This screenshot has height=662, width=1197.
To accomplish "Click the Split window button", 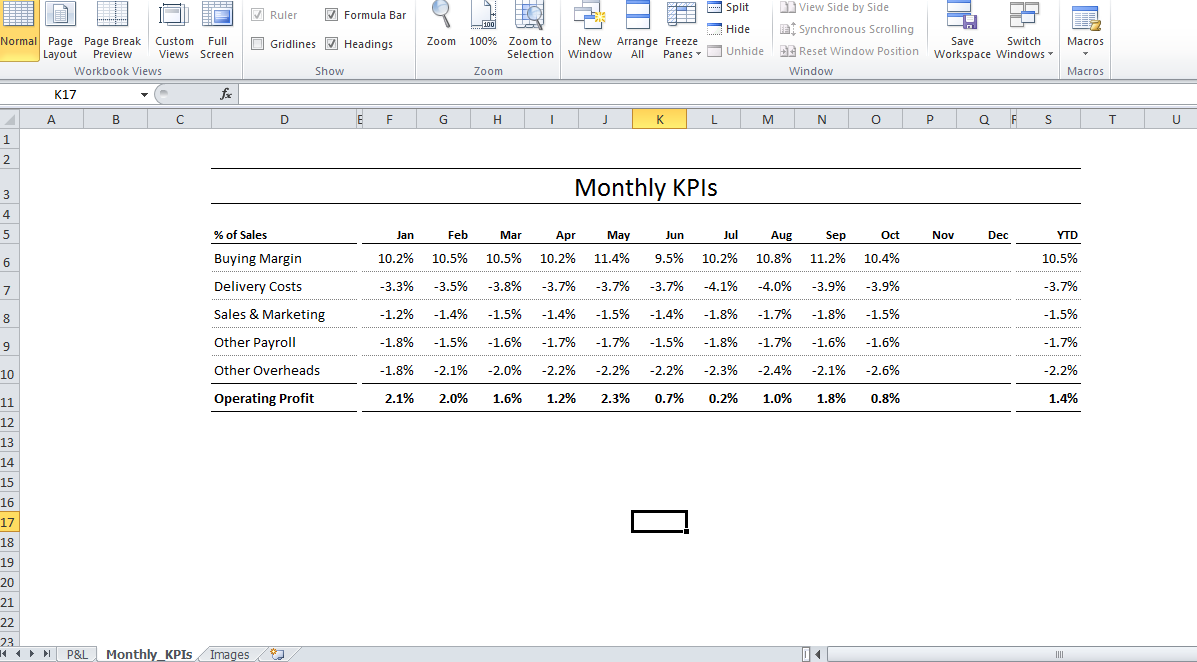I will (728, 8).
